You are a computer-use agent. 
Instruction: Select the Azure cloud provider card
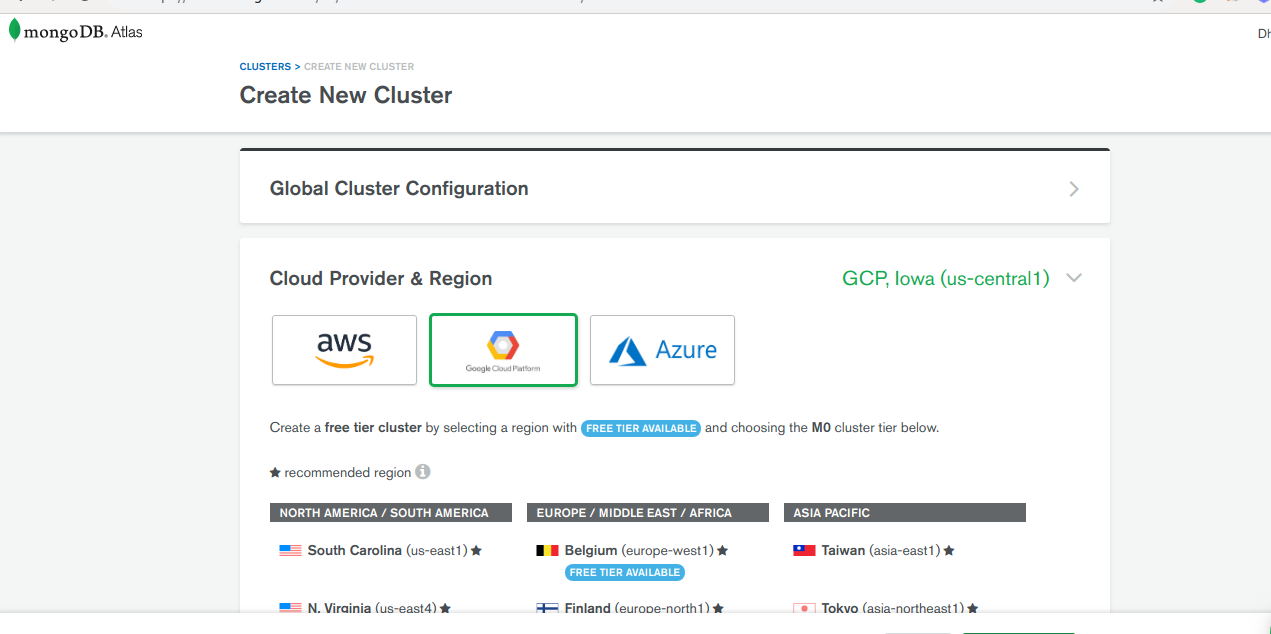click(662, 350)
